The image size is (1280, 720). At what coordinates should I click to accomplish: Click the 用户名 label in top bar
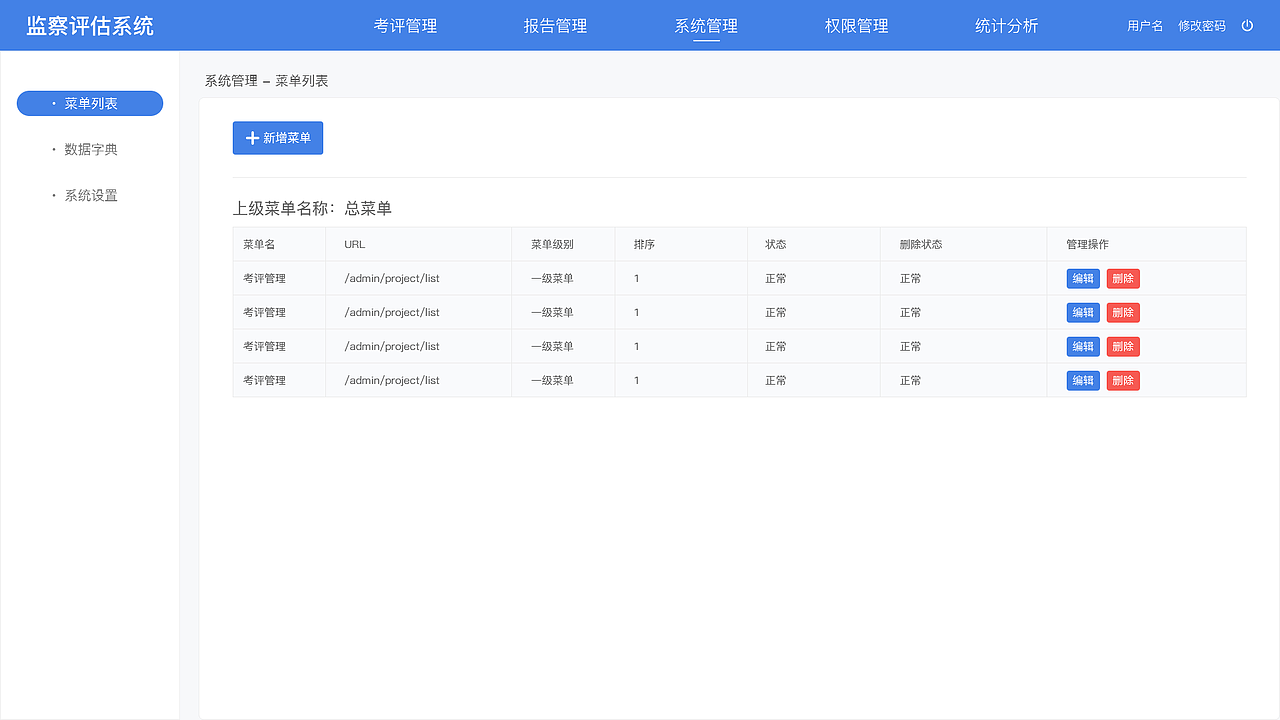(1144, 26)
